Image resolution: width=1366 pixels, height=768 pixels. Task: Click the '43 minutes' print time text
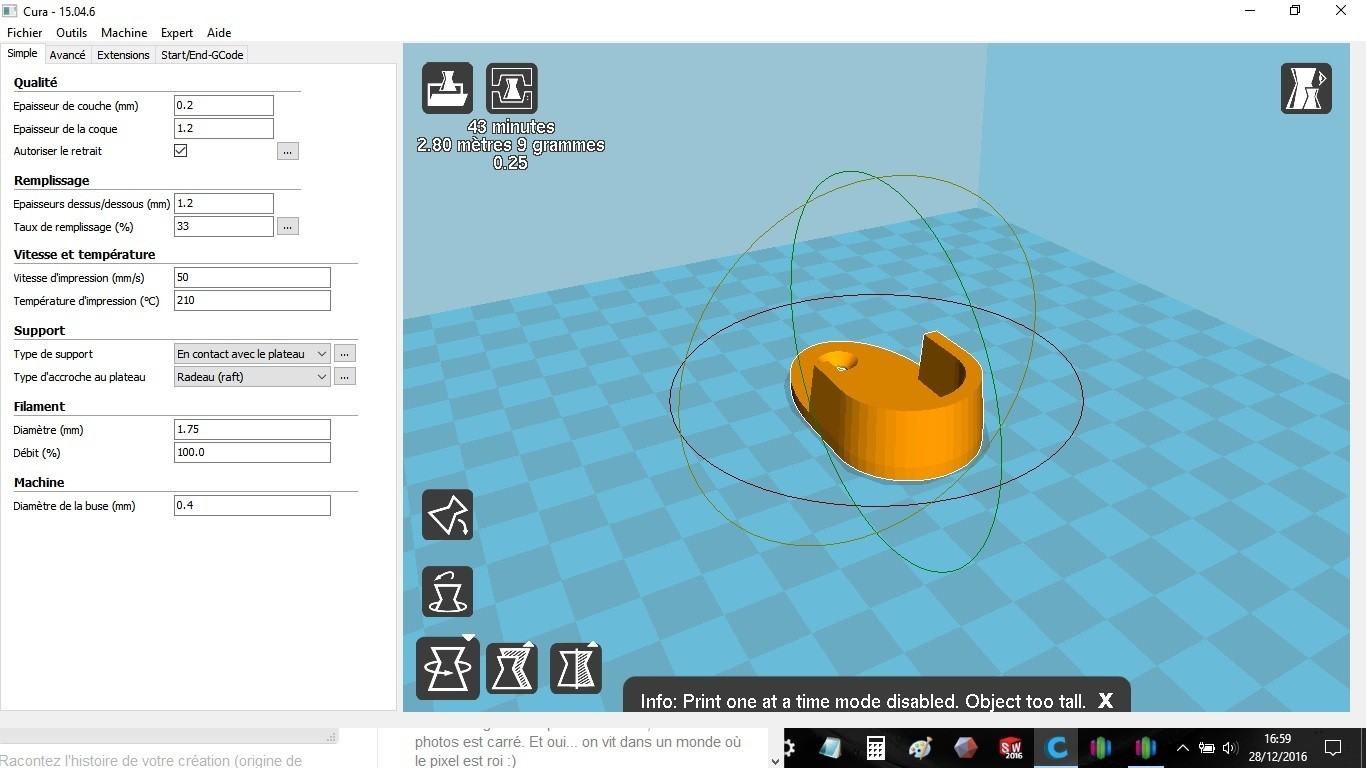pos(511,127)
